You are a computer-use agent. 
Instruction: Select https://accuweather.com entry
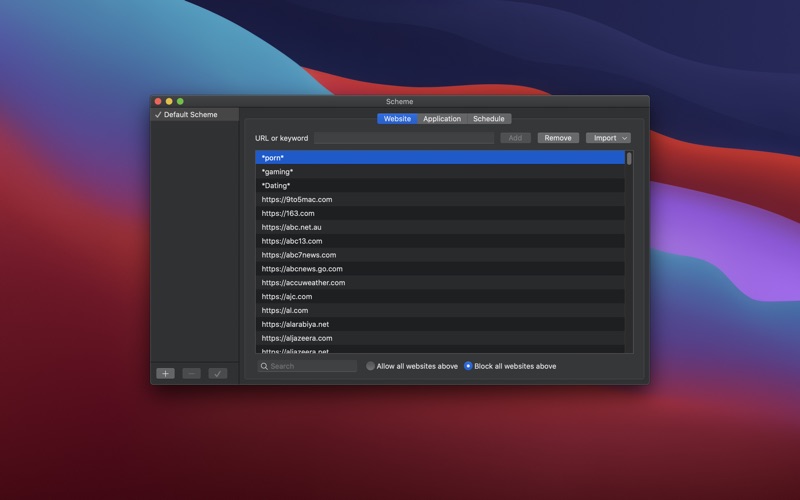(x=440, y=282)
